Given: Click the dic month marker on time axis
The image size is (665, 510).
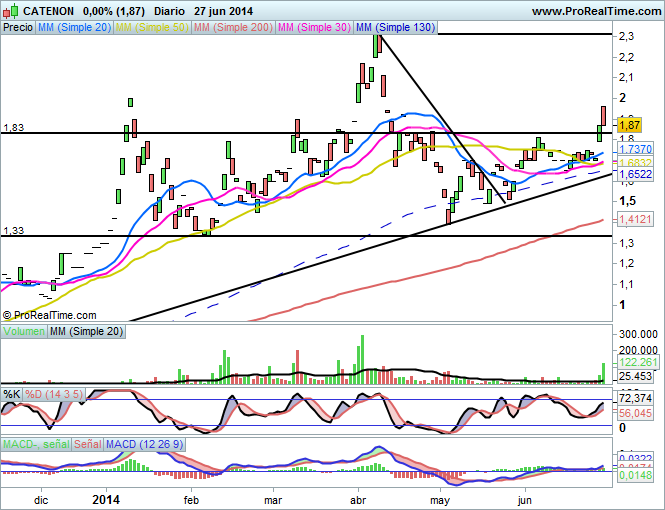Looking at the screenshot, I should tap(41, 500).
